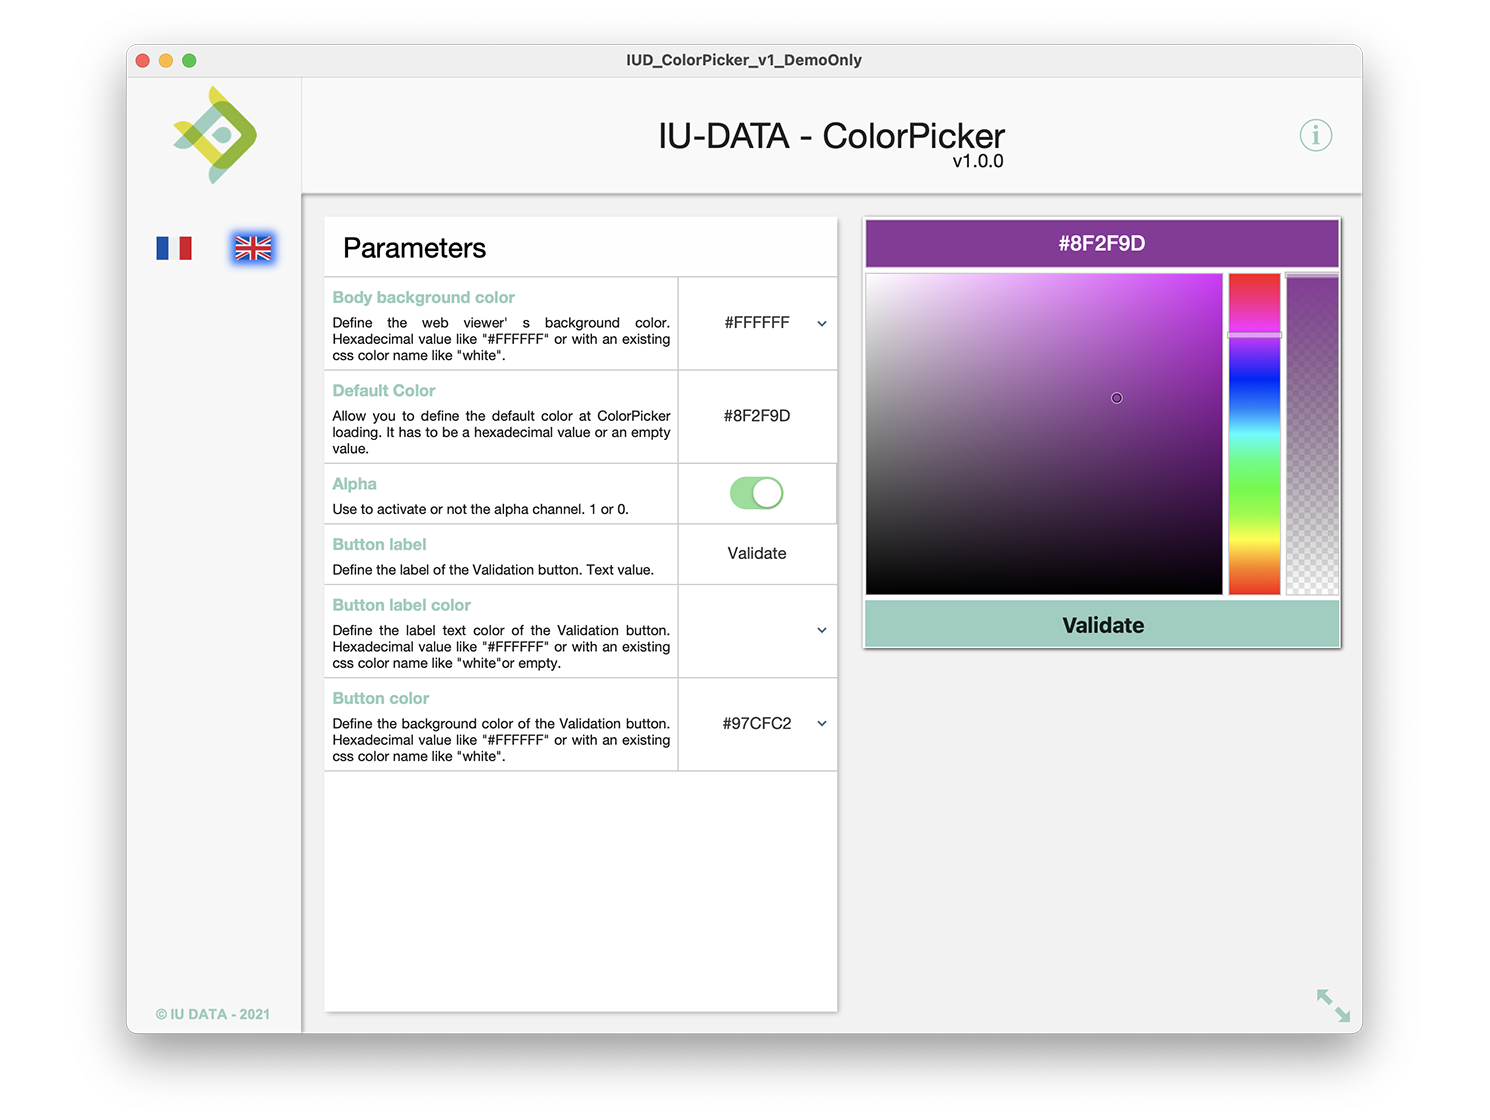Click the Button label heading
The image size is (1490, 1120).
380,544
